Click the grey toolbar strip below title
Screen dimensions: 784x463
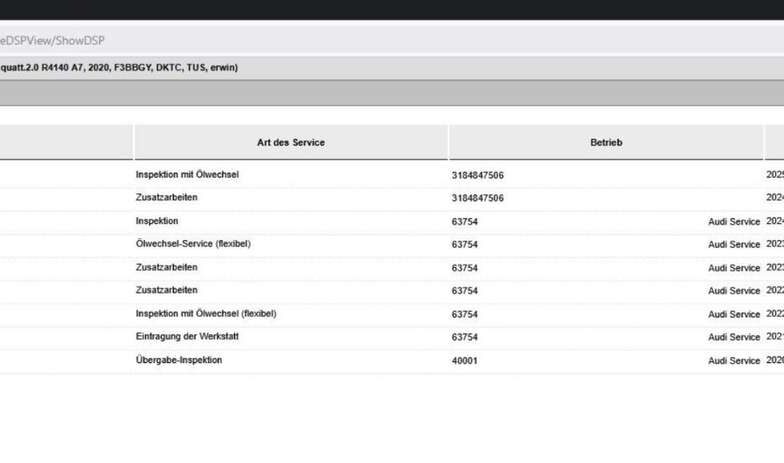(x=392, y=93)
